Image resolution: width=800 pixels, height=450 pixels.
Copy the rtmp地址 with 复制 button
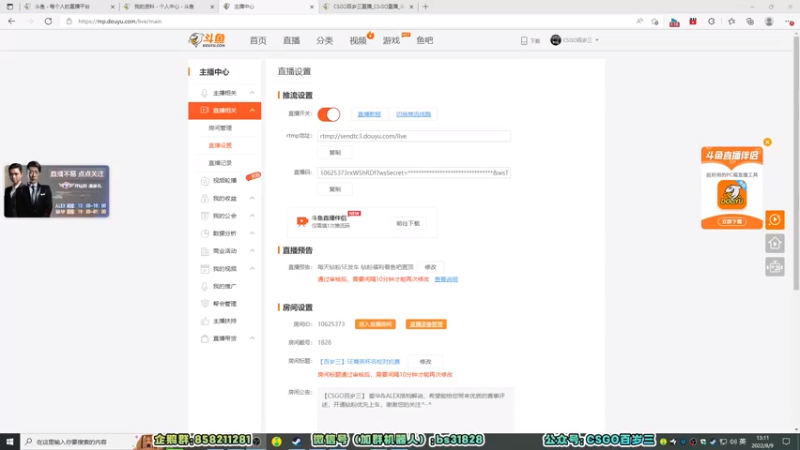335,153
